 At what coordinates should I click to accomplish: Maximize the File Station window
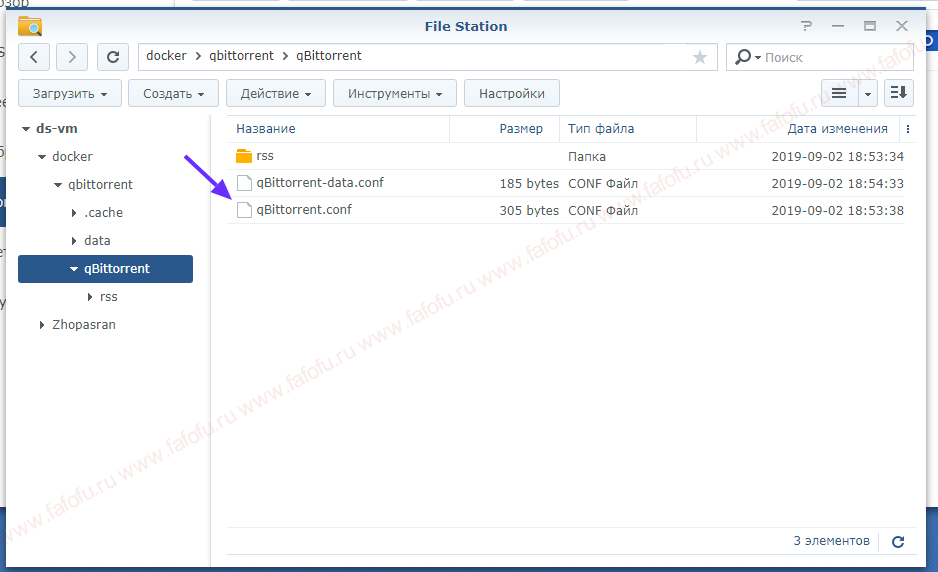(x=870, y=26)
